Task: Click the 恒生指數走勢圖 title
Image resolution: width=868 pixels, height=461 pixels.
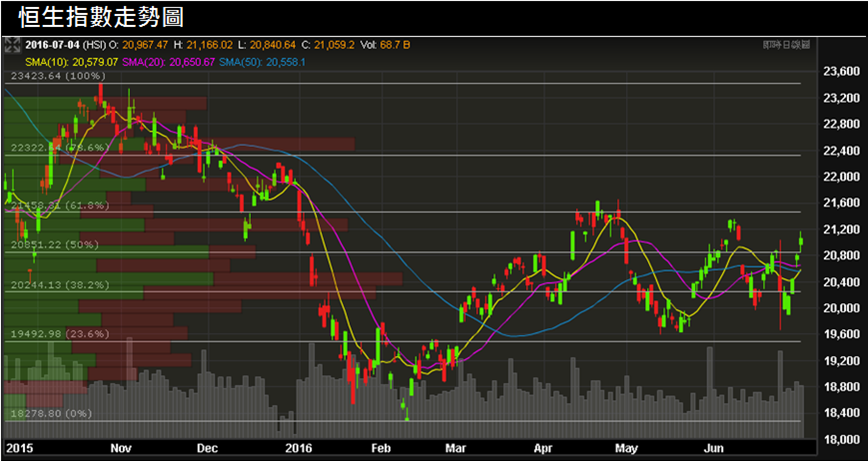Action: (101, 18)
